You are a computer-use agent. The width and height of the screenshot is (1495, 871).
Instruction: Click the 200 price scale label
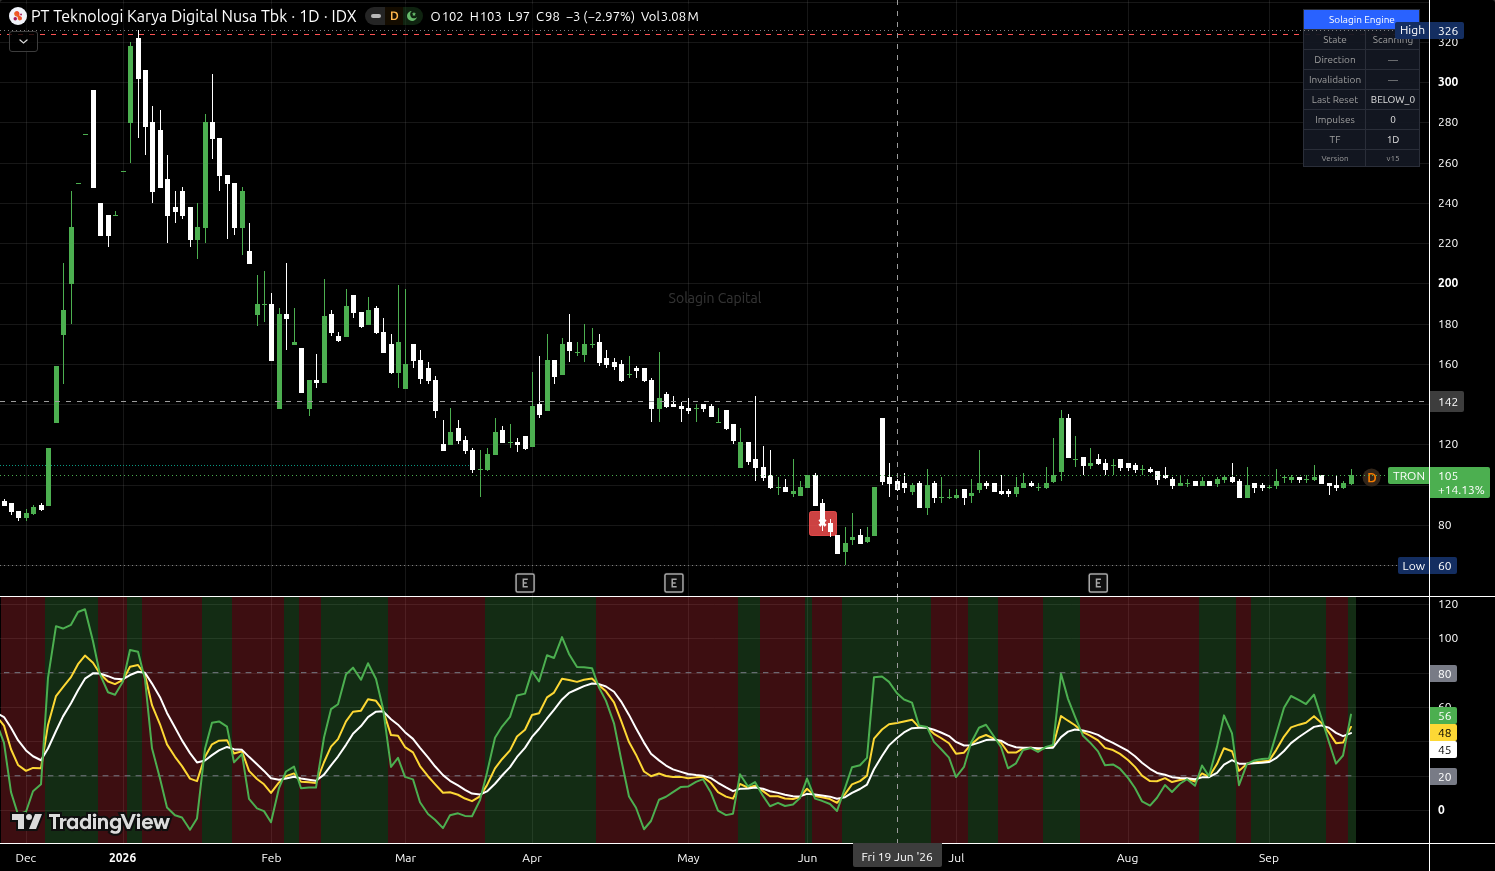point(1448,283)
